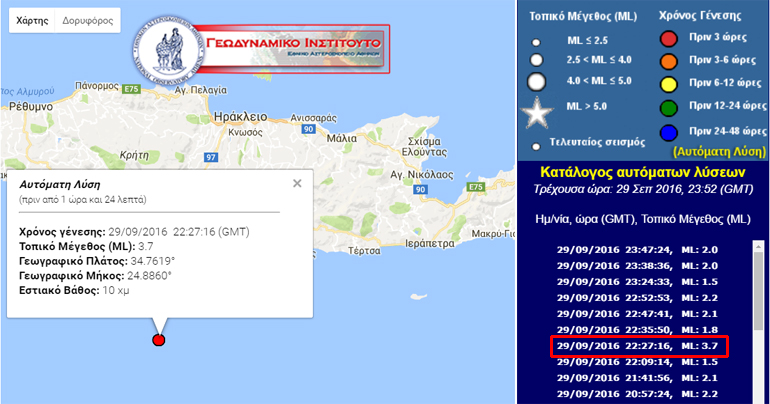Click the blue Πριν 24-48 ώρες legend circle
This screenshot has width=770, height=404.
tap(668, 132)
